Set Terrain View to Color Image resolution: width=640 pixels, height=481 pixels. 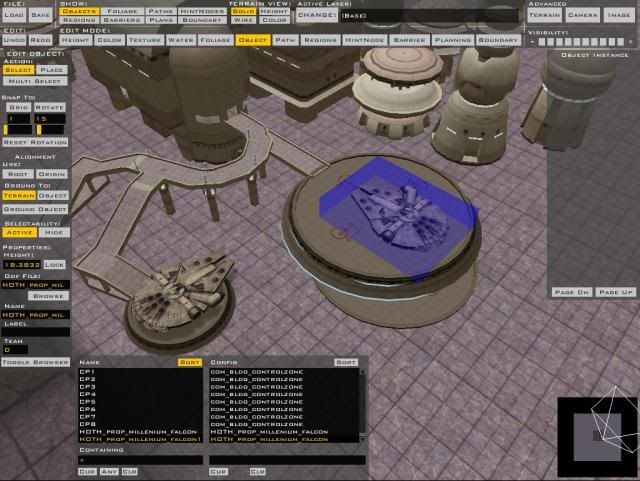click(x=274, y=20)
